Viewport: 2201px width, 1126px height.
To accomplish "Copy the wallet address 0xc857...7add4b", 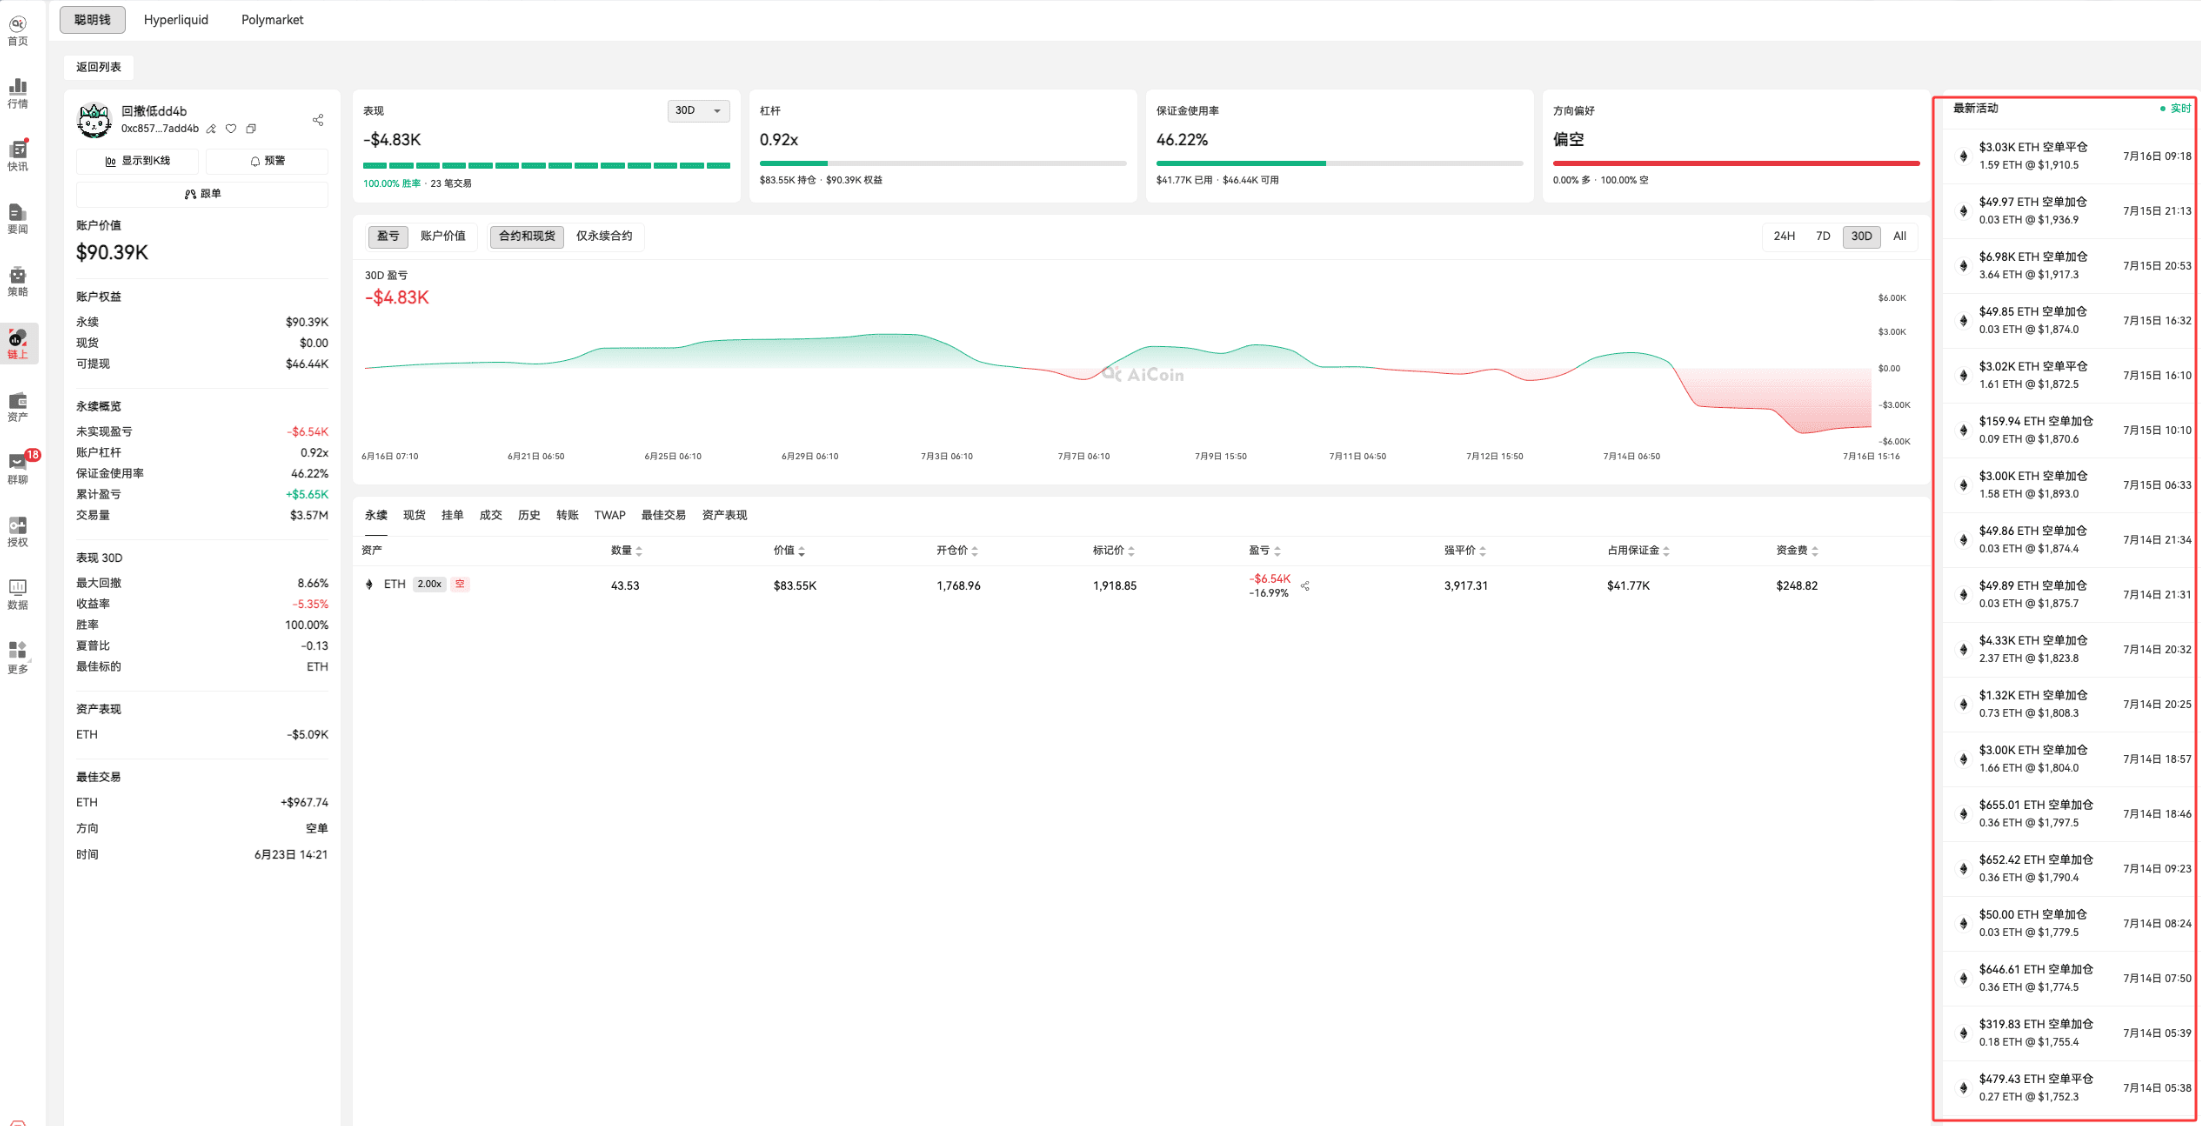I will [x=251, y=128].
